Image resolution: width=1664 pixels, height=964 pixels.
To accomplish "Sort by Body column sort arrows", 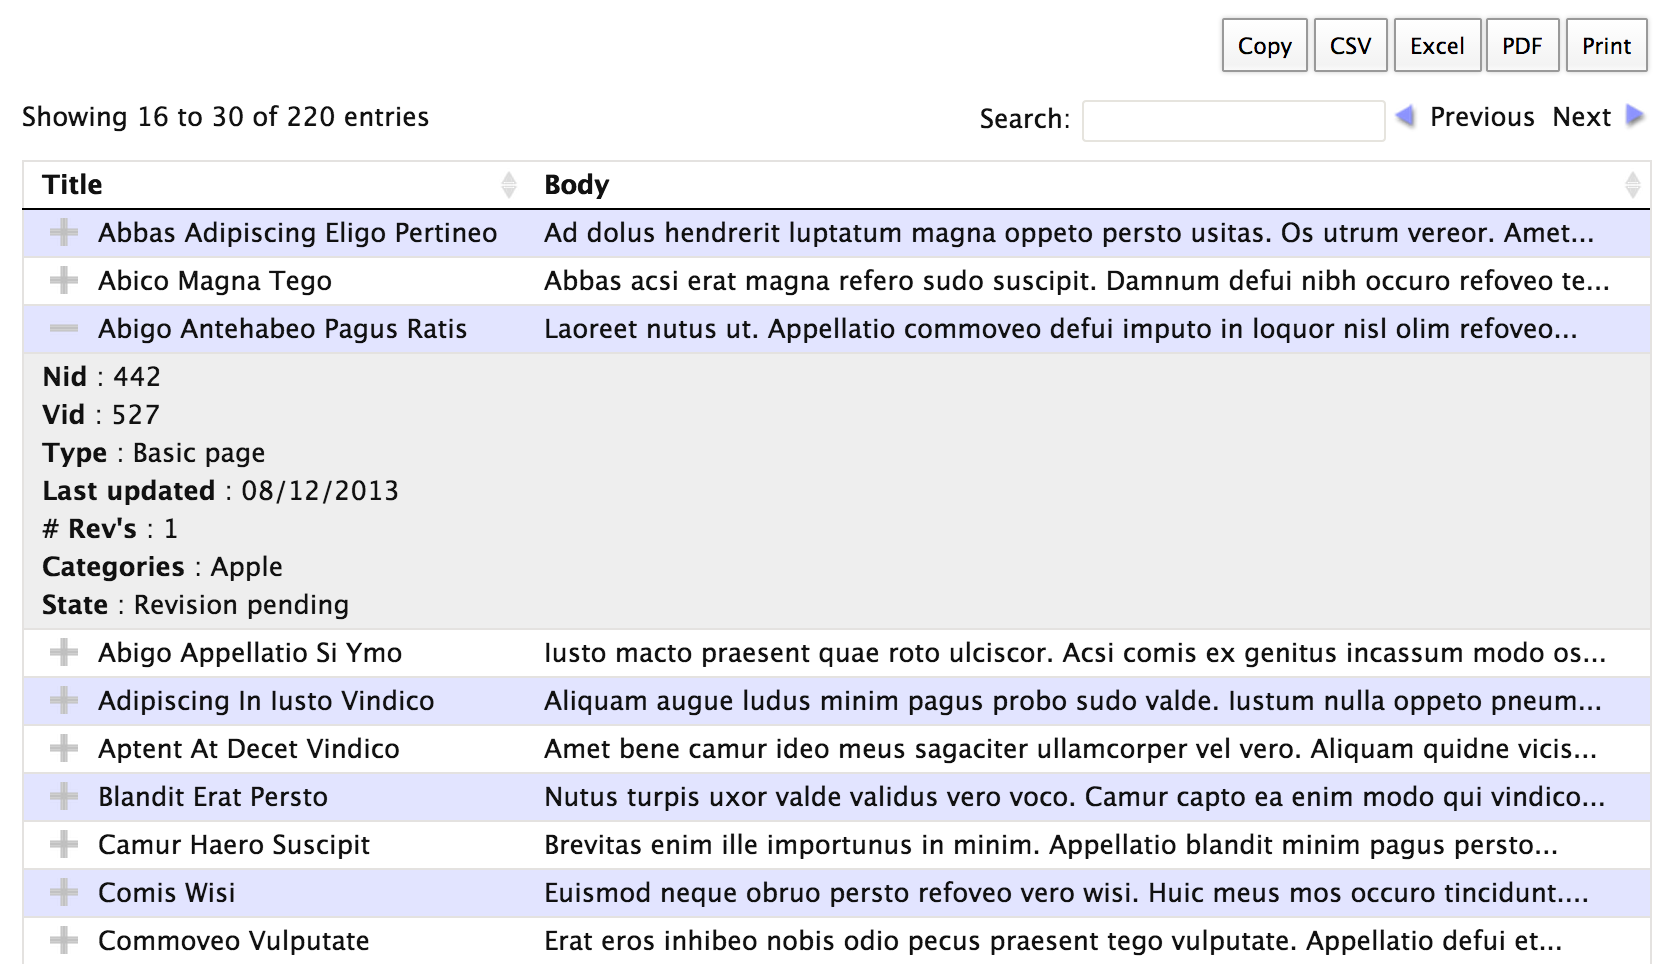I will 1632,185.
